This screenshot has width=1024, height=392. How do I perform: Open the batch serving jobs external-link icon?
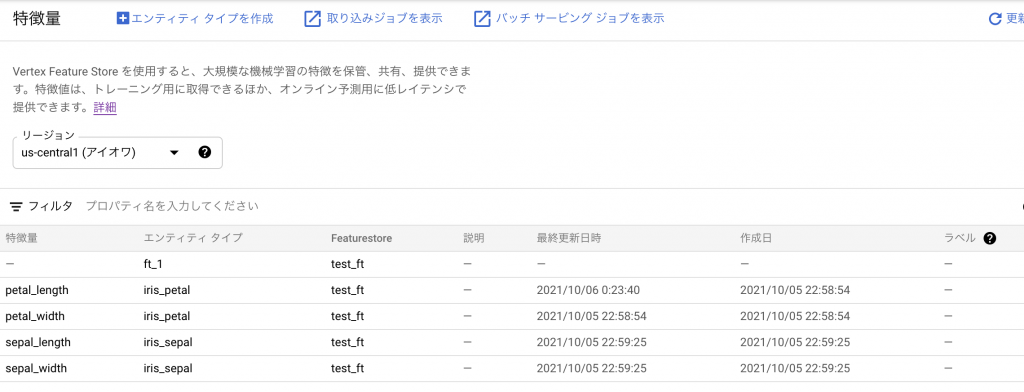tap(481, 18)
